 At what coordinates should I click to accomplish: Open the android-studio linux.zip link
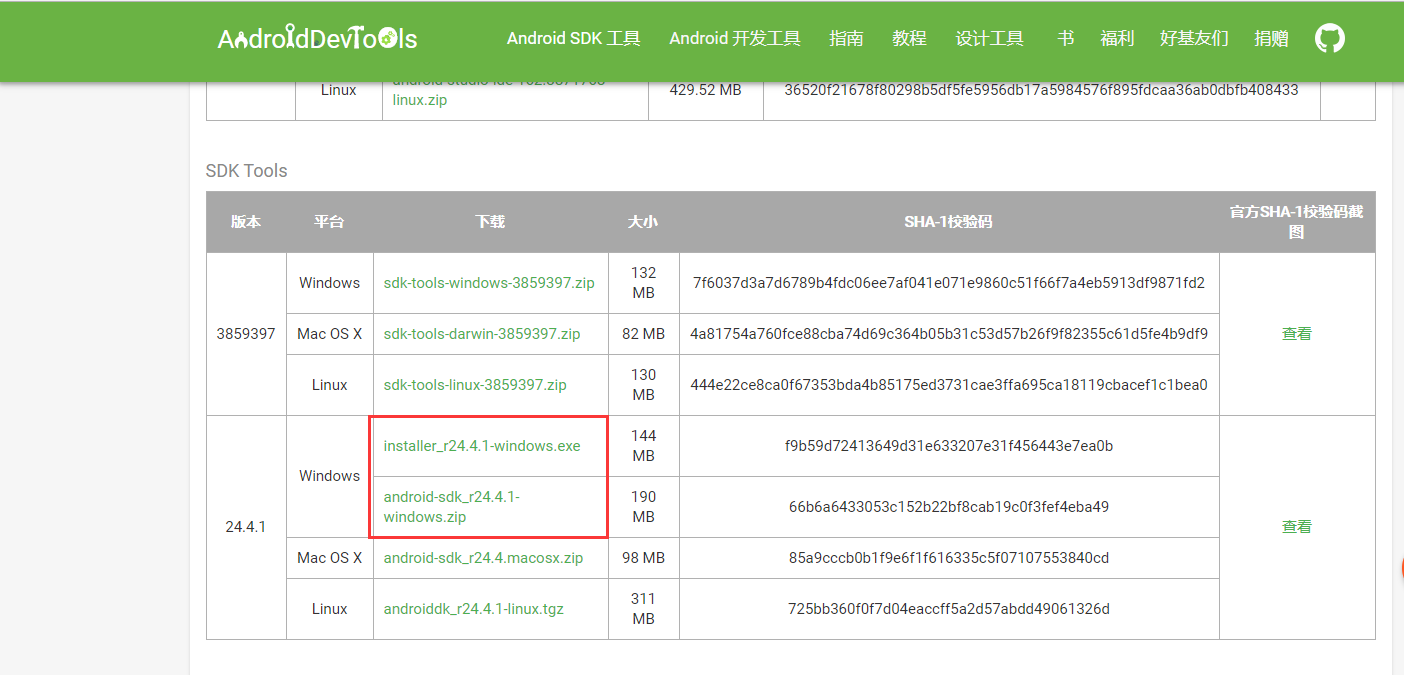click(500, 92)
